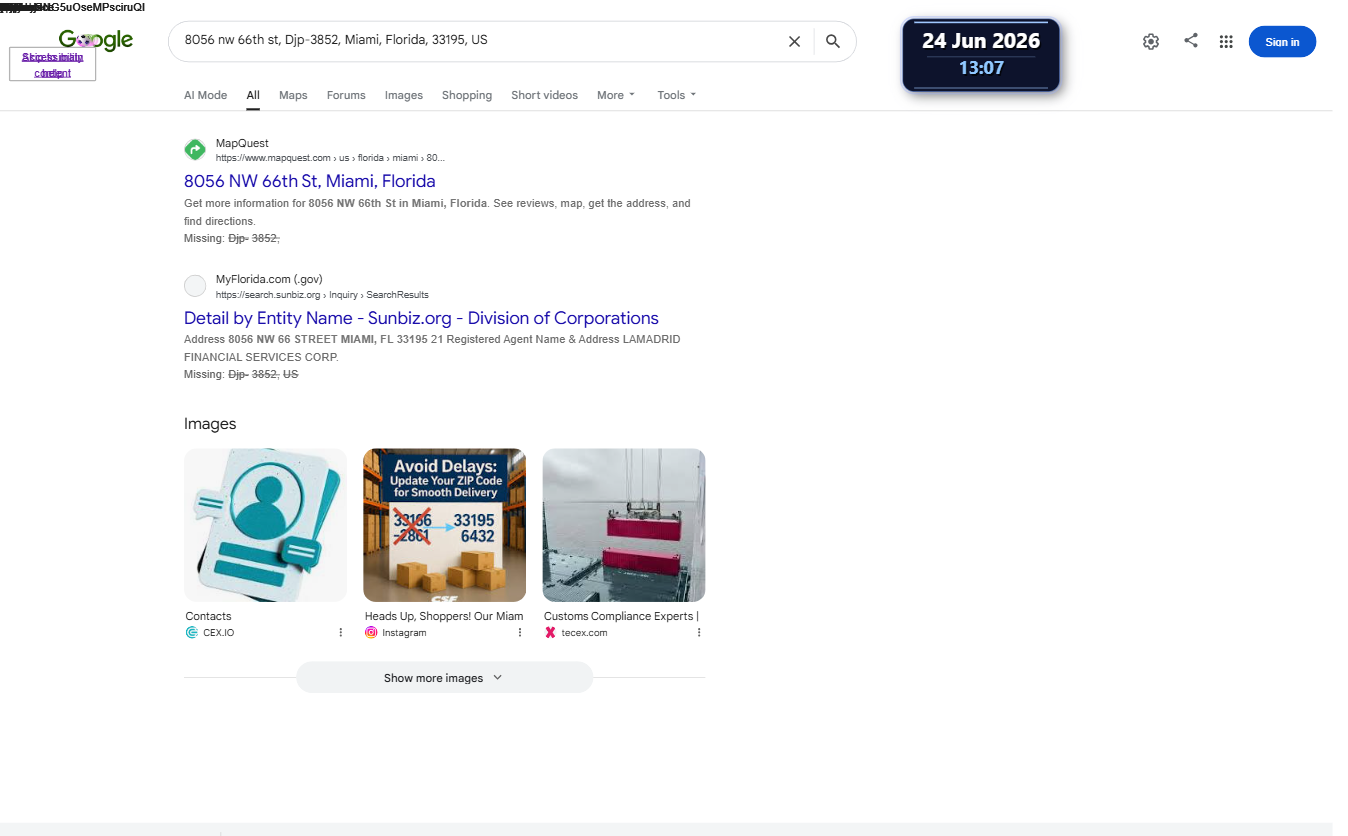Click the share icon in the header
This screenshot has width=1348, height=836.
coord(1190,41)
